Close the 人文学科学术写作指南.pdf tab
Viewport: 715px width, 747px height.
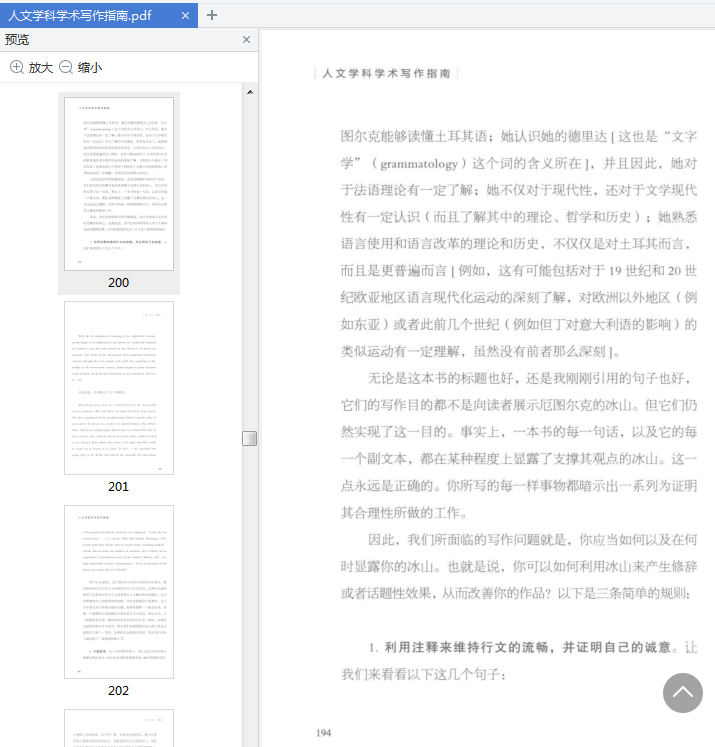185,15
